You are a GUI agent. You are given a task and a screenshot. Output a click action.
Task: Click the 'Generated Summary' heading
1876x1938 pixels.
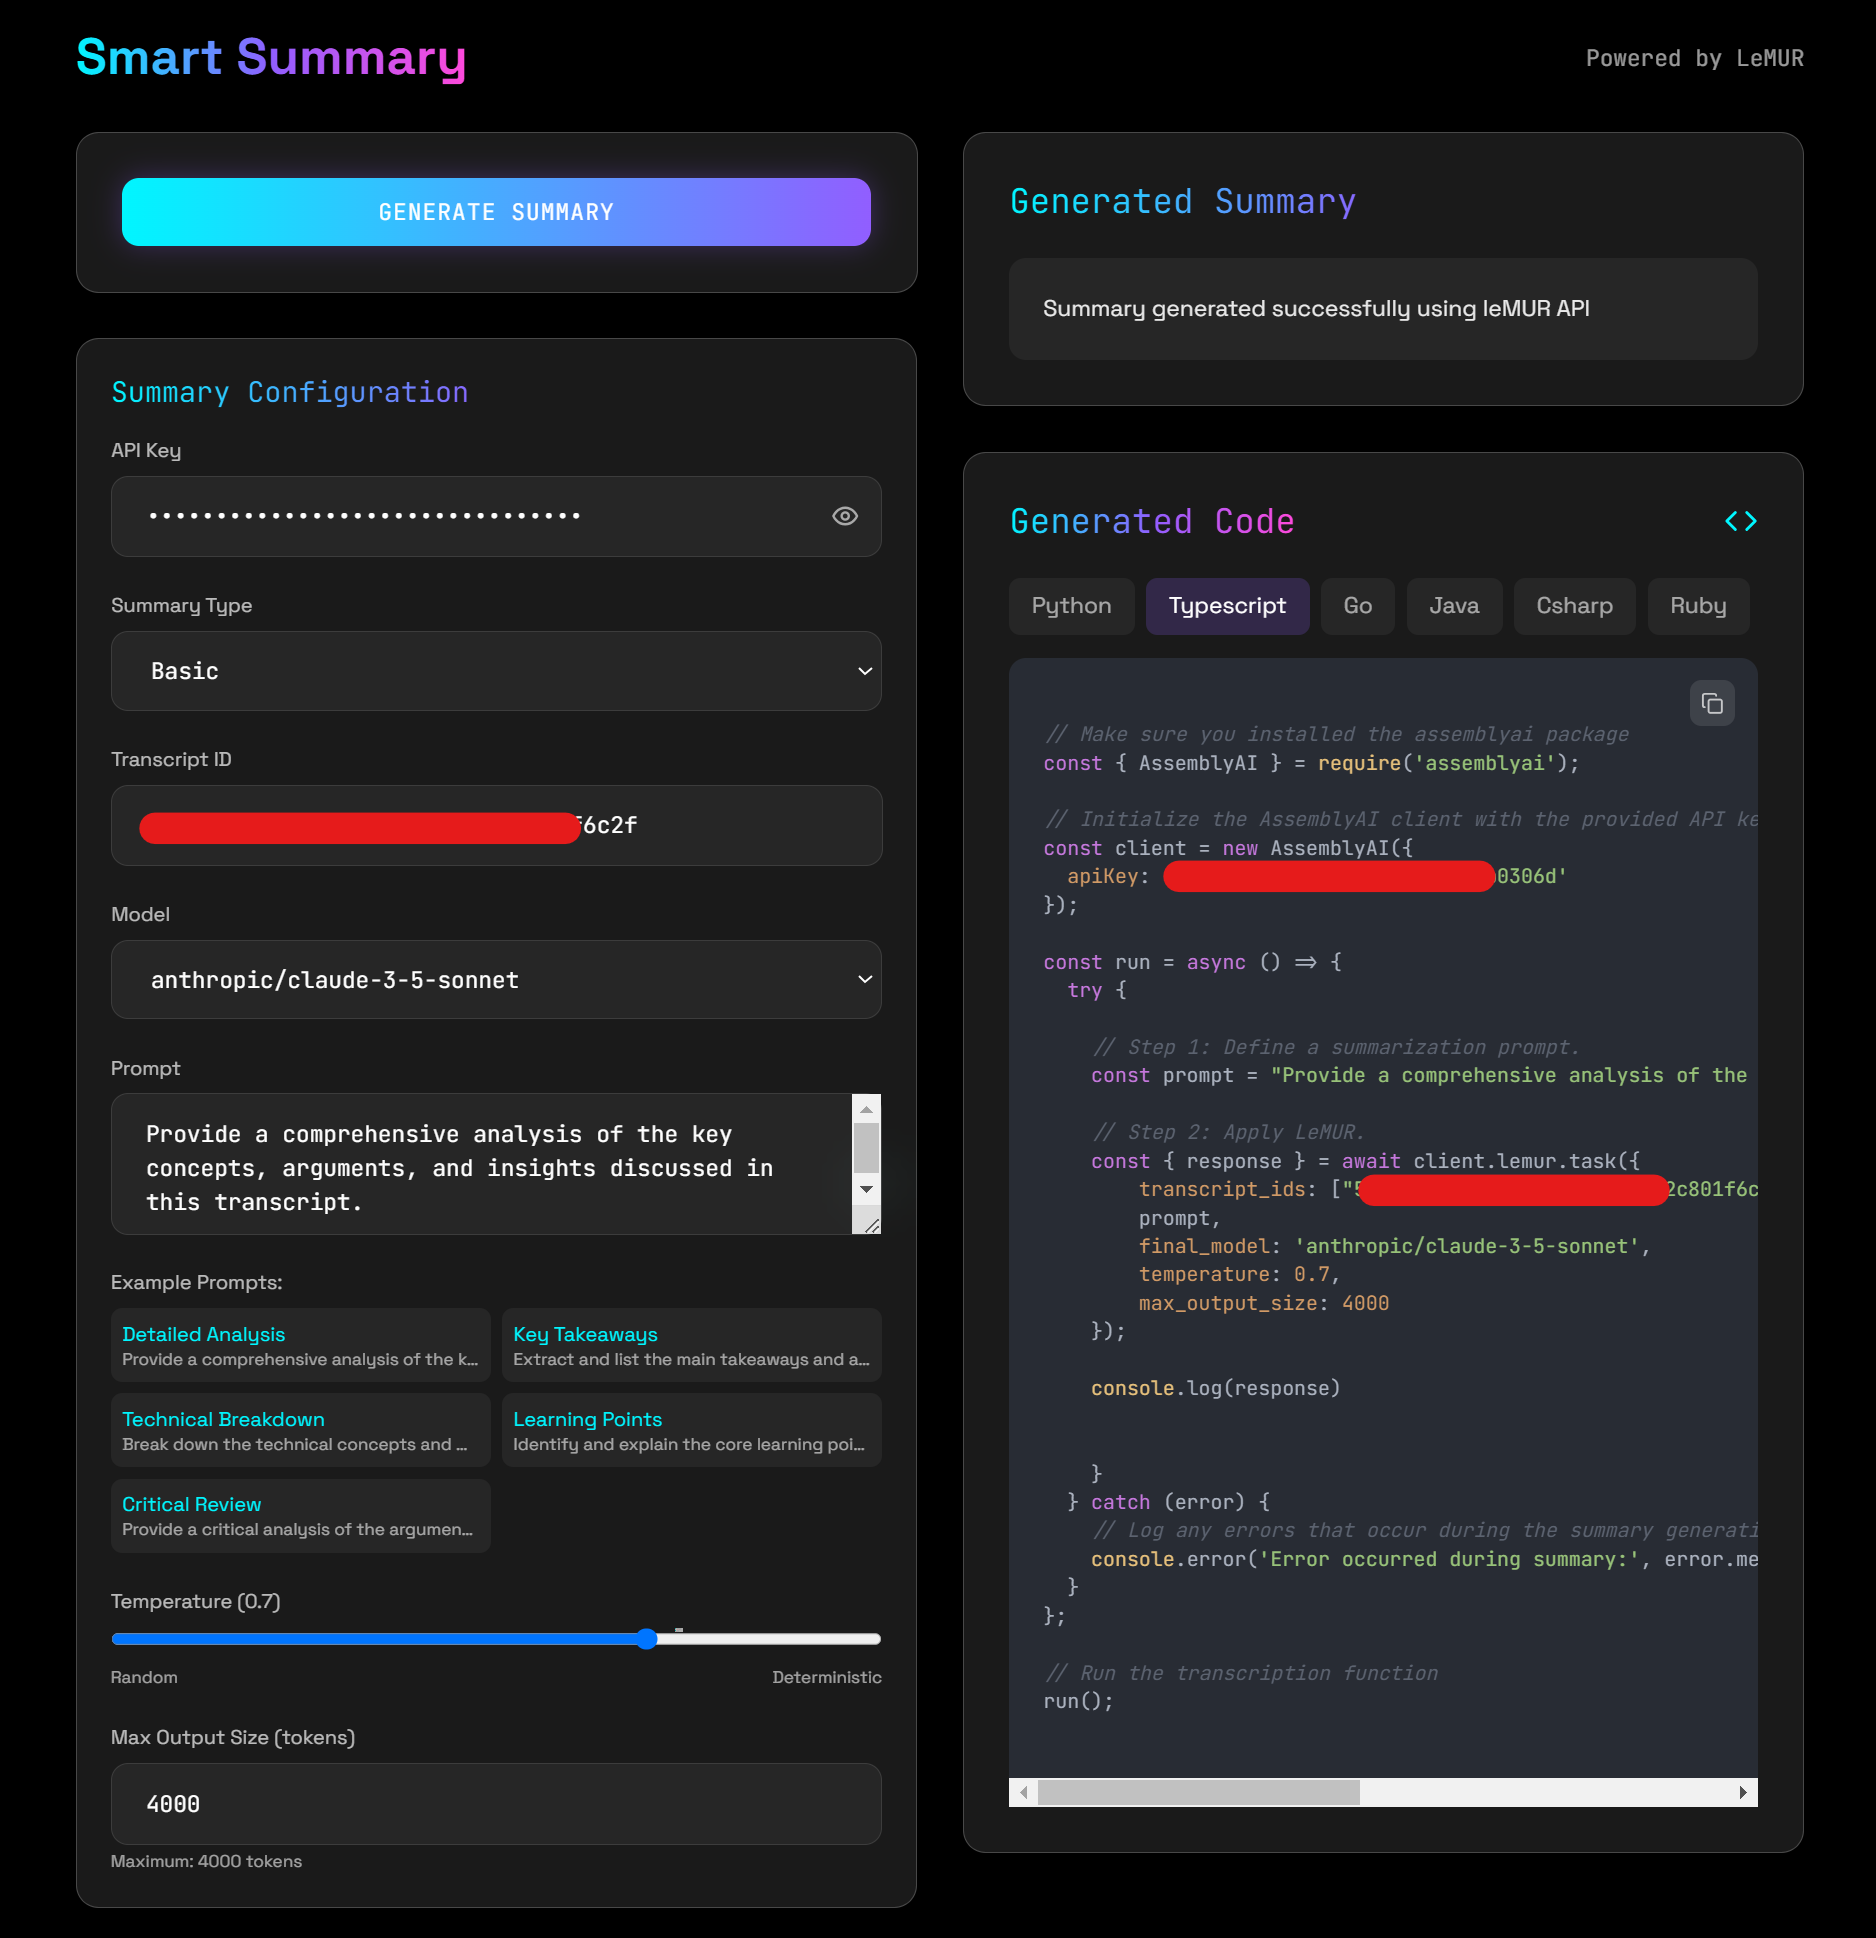[x=1183, y=202]
